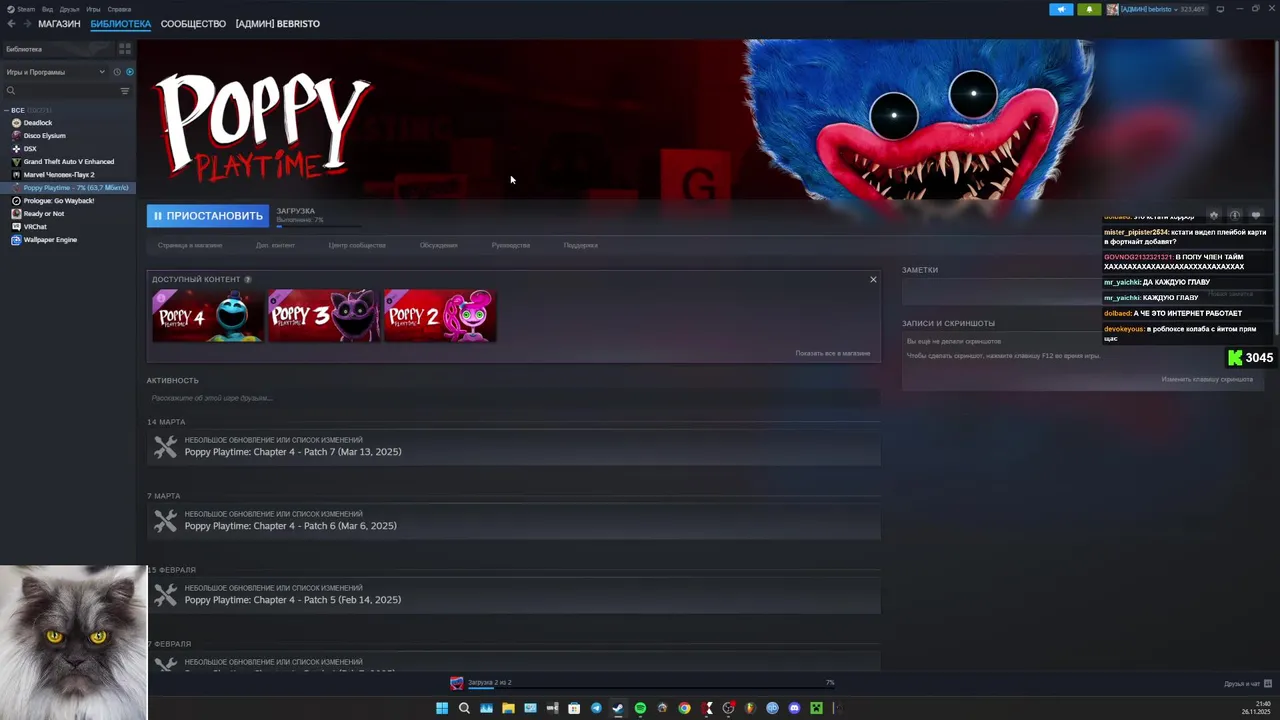Click change screenshot key link
The width and height of the screenshot is (1280, 720).
point(1207,379)
